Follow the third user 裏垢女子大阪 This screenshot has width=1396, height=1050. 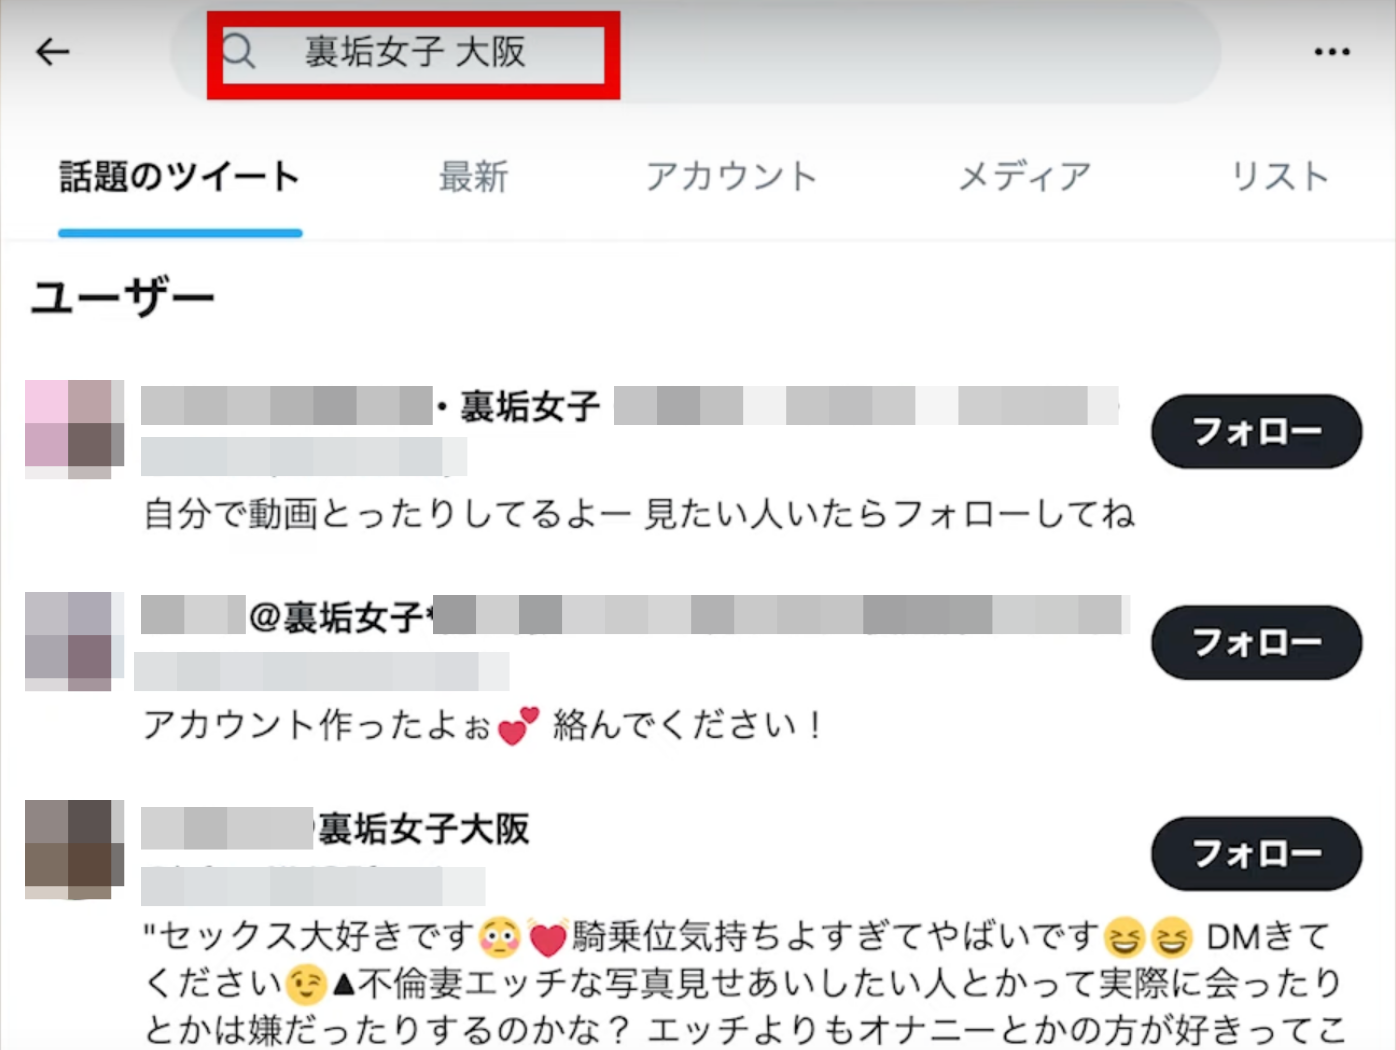(x=1256, y=853)
